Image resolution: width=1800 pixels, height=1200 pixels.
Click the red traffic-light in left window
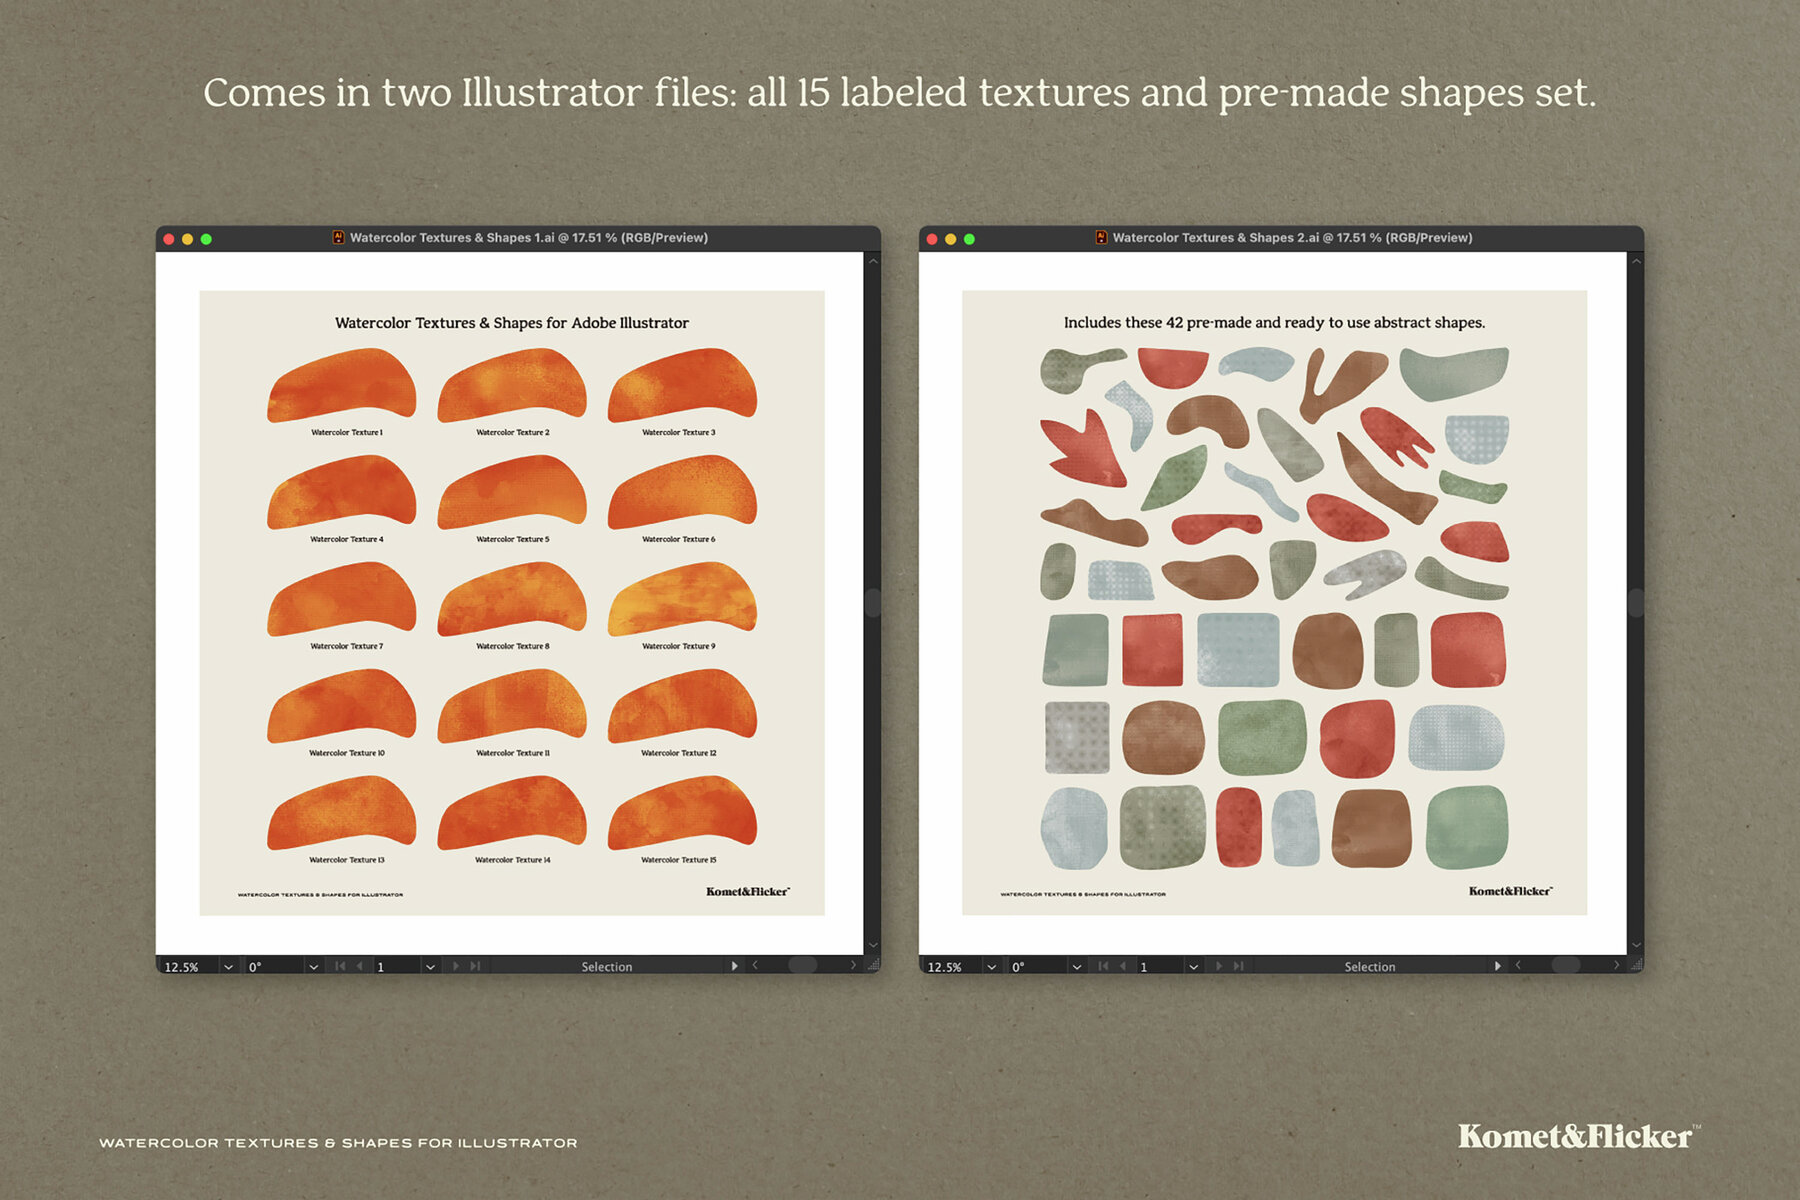(x=166, y=237)
